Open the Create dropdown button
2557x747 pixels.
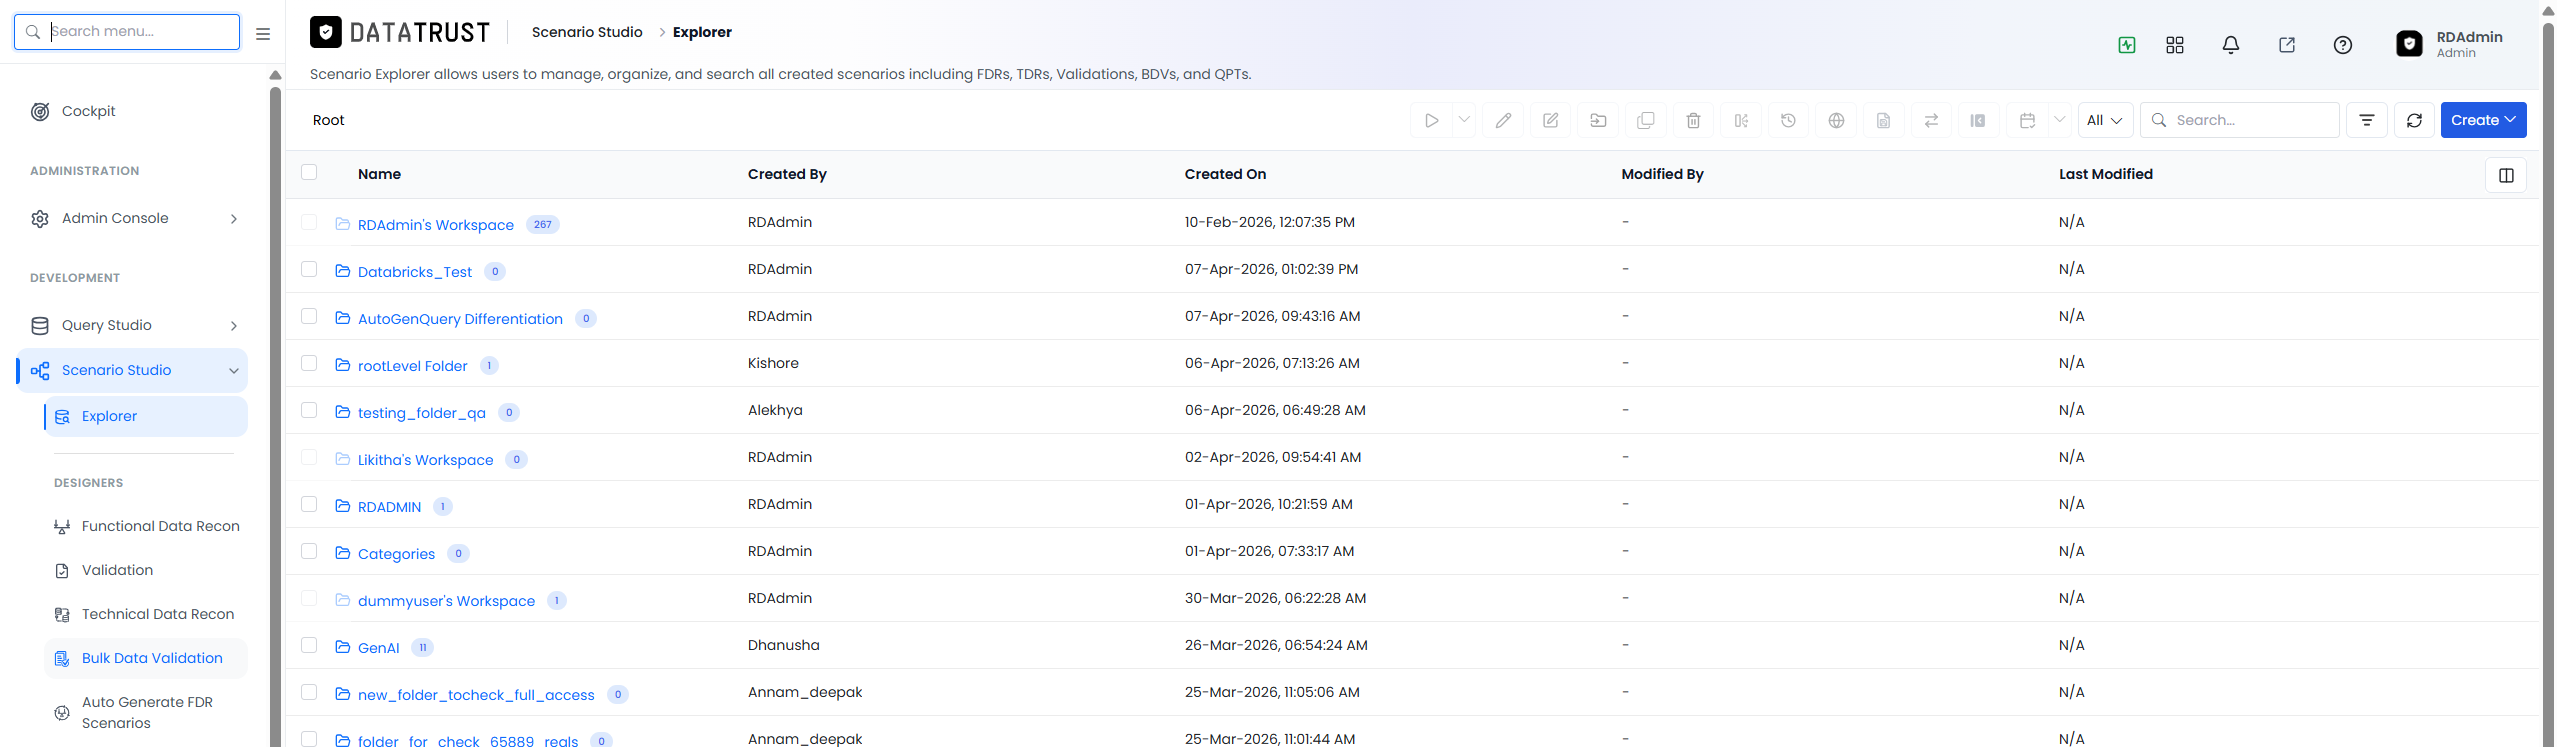[x=2483, y=120]
